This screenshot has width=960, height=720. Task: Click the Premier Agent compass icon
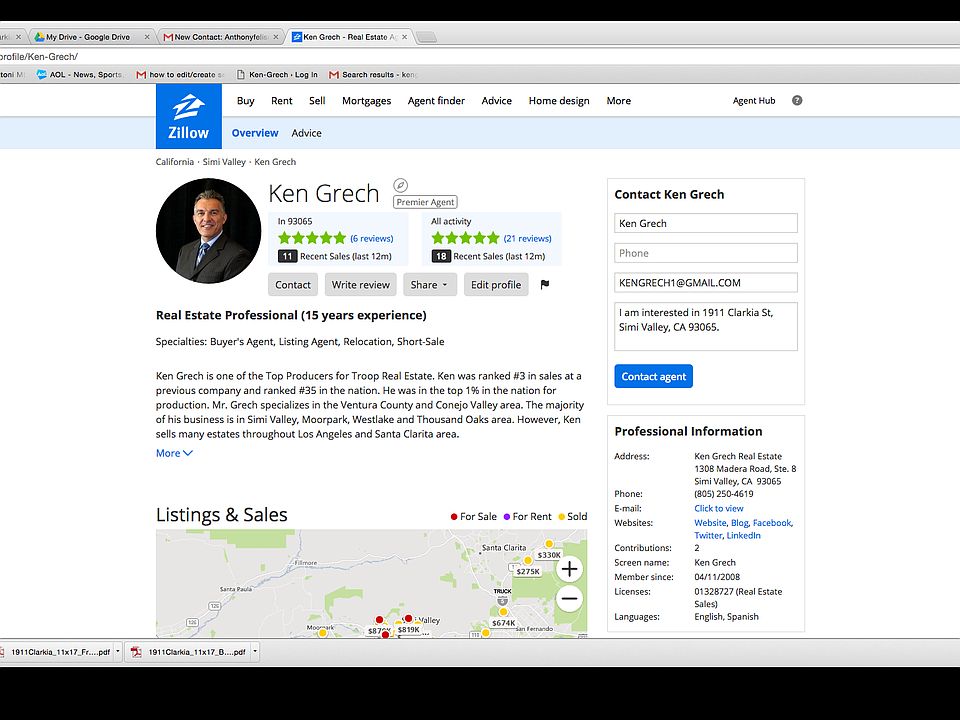(x=400, y=185)
